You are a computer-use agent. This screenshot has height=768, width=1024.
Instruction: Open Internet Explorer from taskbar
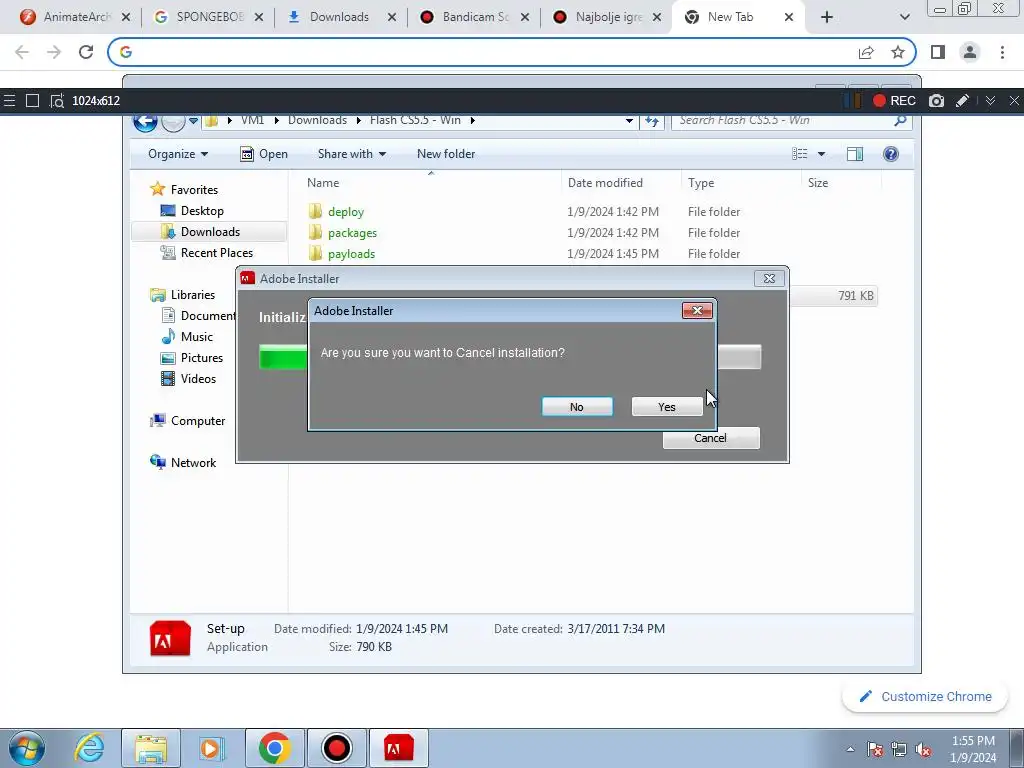89,748
